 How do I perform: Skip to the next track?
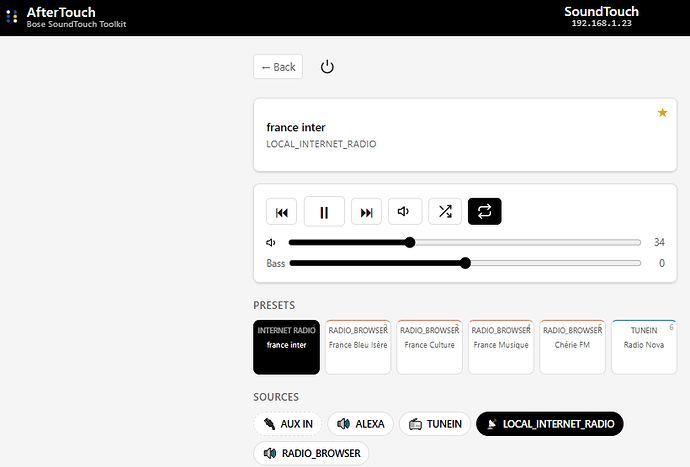click(367, 212)
